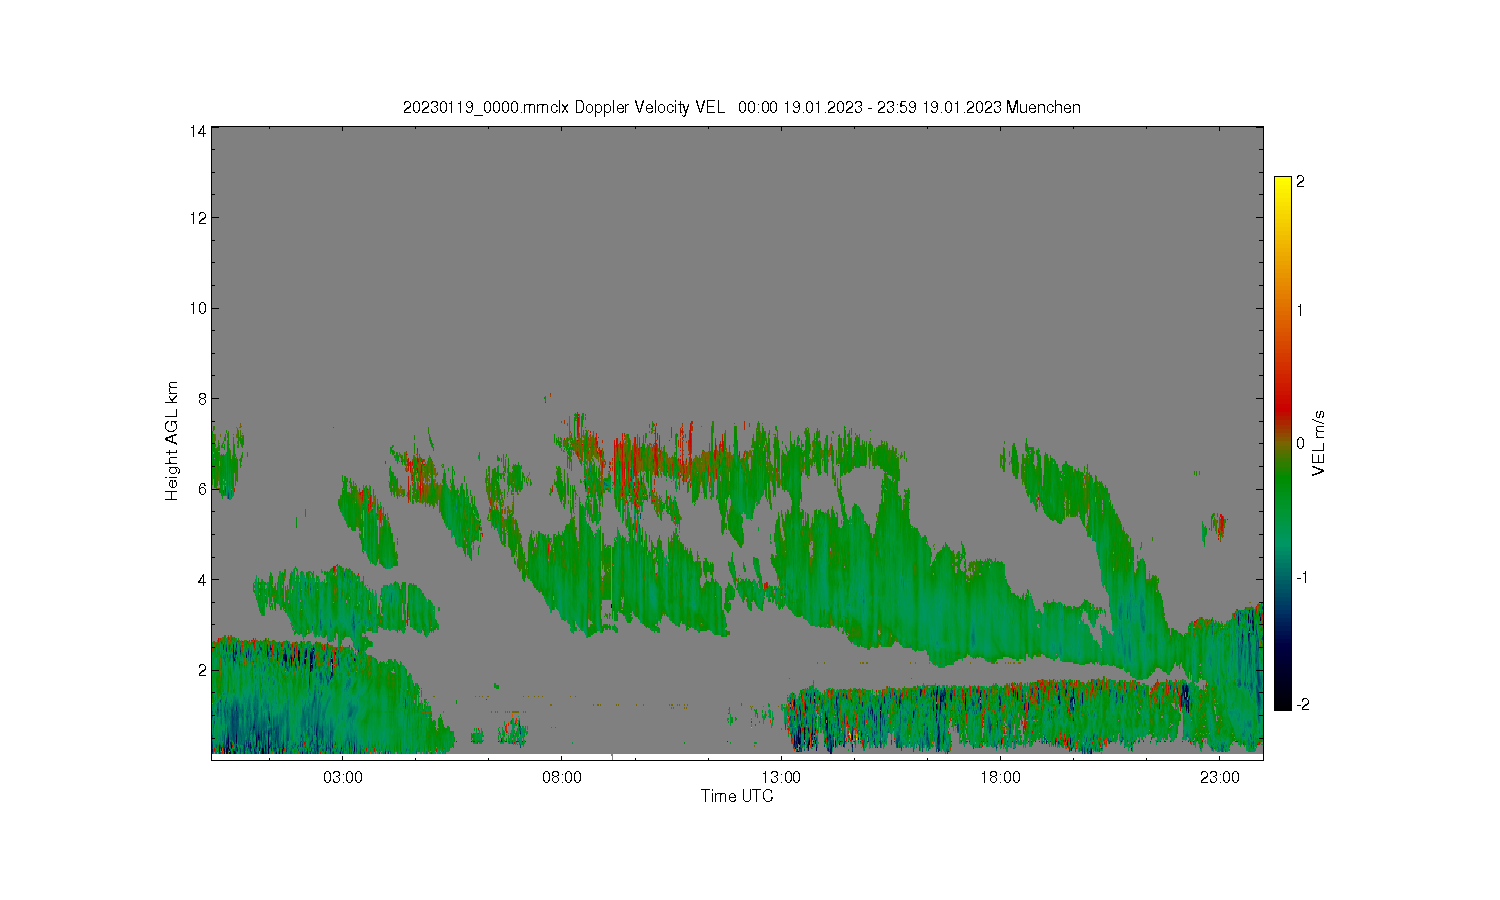Click the "13:00" time tick label
Screen dimensions: 1500x900
click(781, 777)
